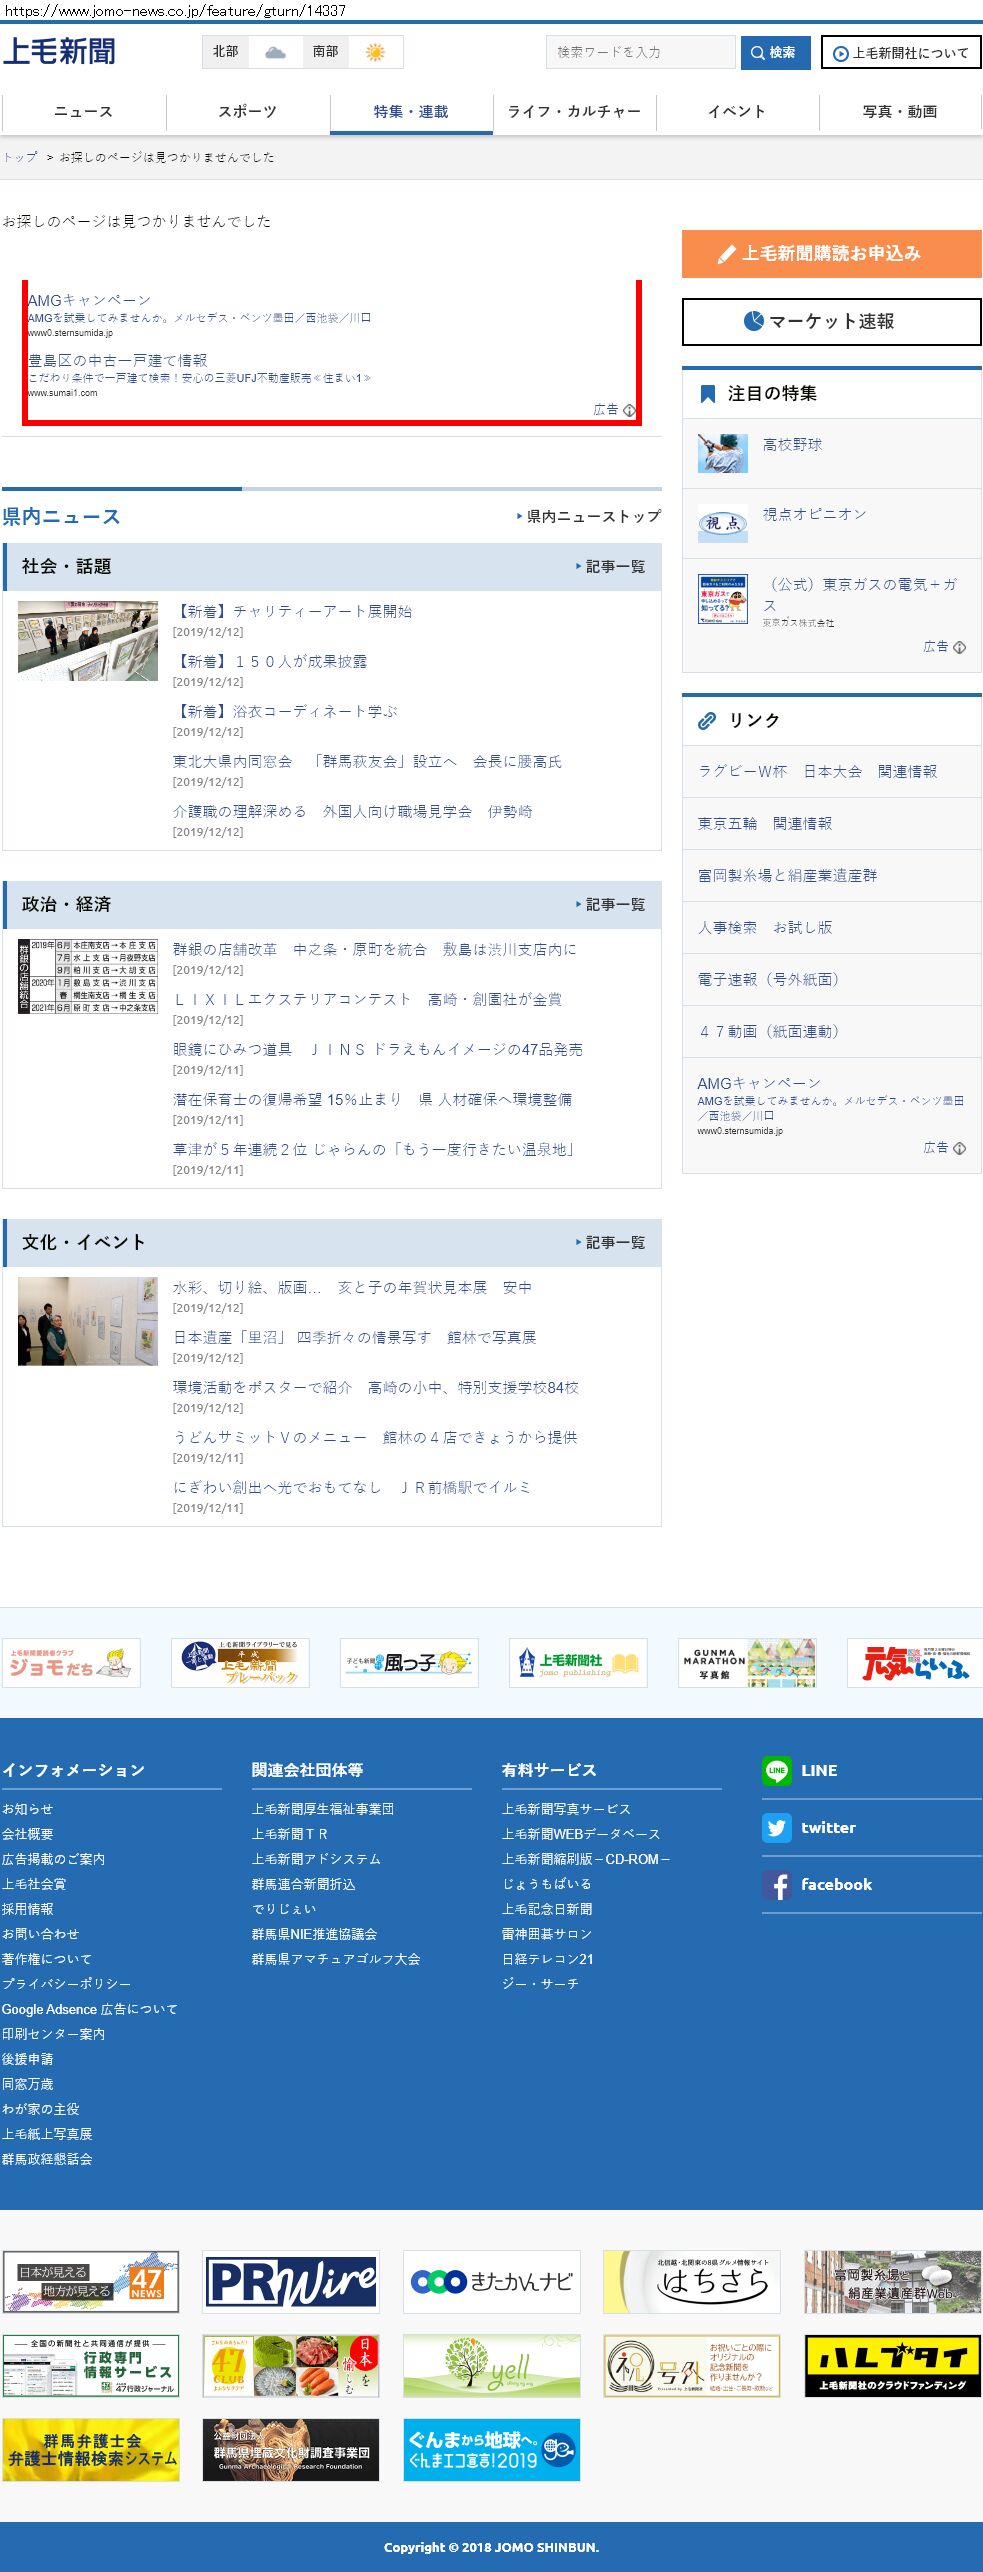Screen dimensions: 983x2572
Task: Click the 上毛新聞 logo in the header
Action: point(59,51)
